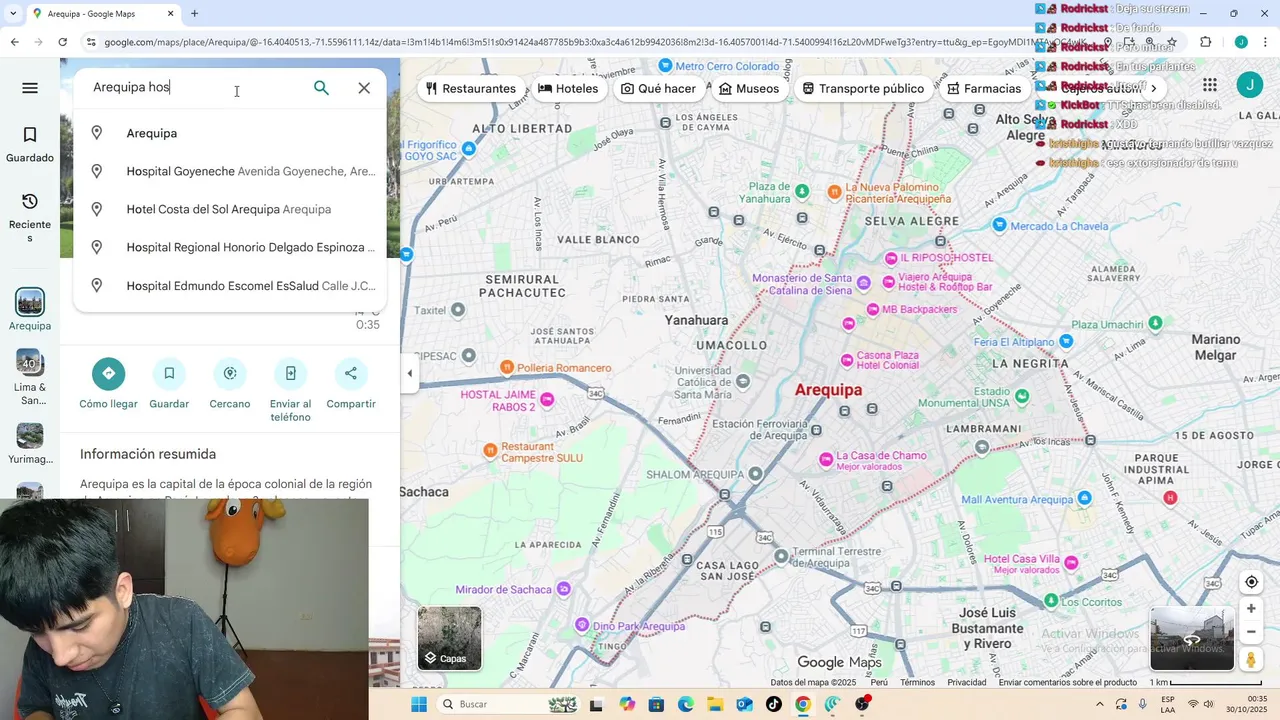This screenshot has width=1280, height=720.
Task: Click the Dino Park Arequipa marker
Action: [x=582, y=624]
